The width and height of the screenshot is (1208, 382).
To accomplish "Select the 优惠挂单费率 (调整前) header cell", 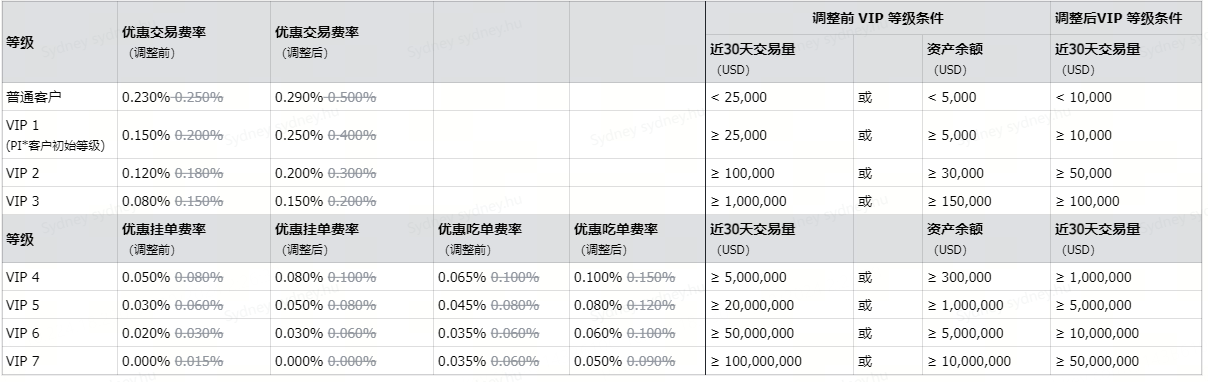I will click(193, 238).
